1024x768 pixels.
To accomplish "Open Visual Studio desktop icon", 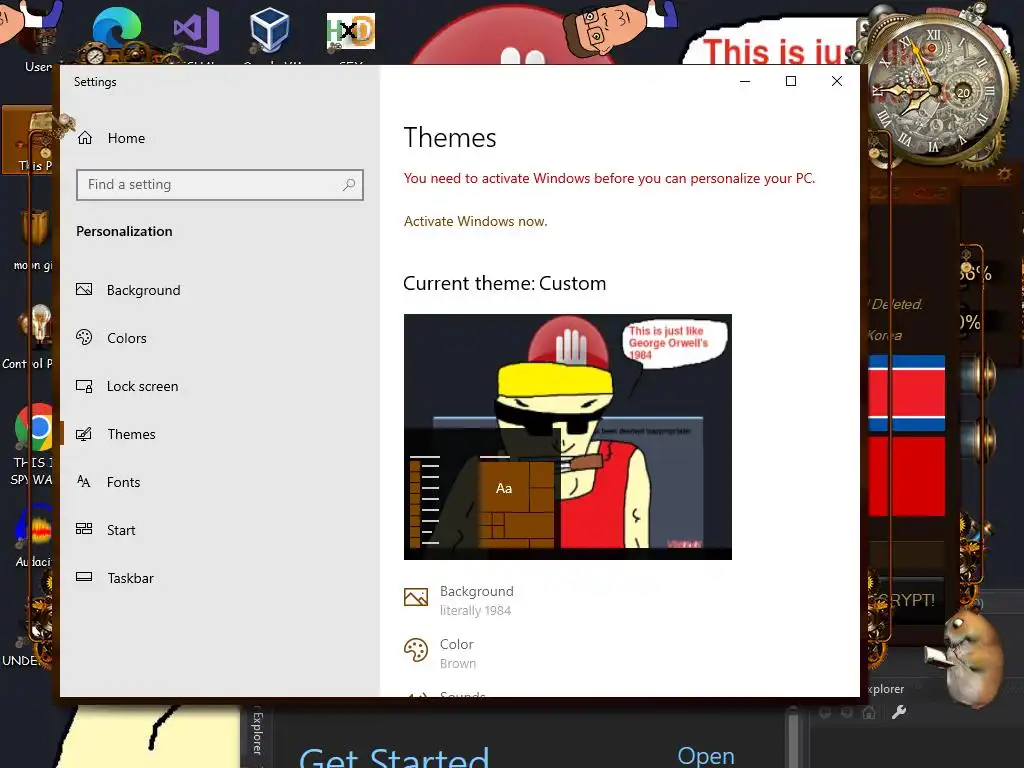I will point(196,33).
